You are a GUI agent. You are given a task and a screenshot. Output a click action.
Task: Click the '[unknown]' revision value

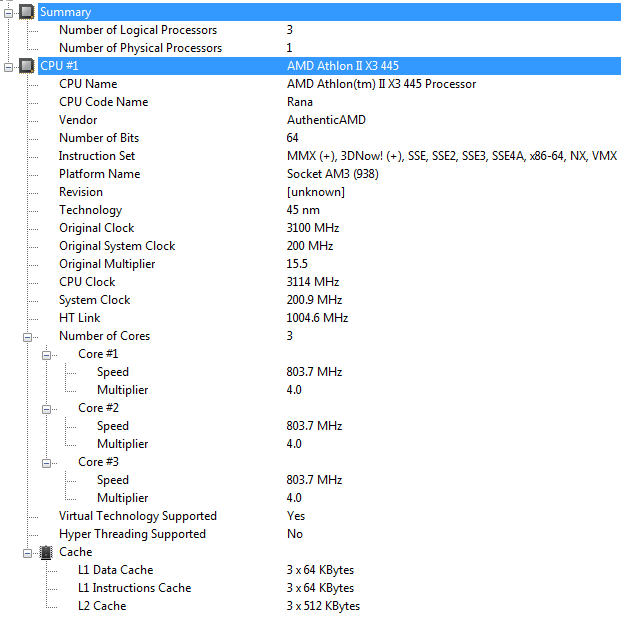(316, 192)
